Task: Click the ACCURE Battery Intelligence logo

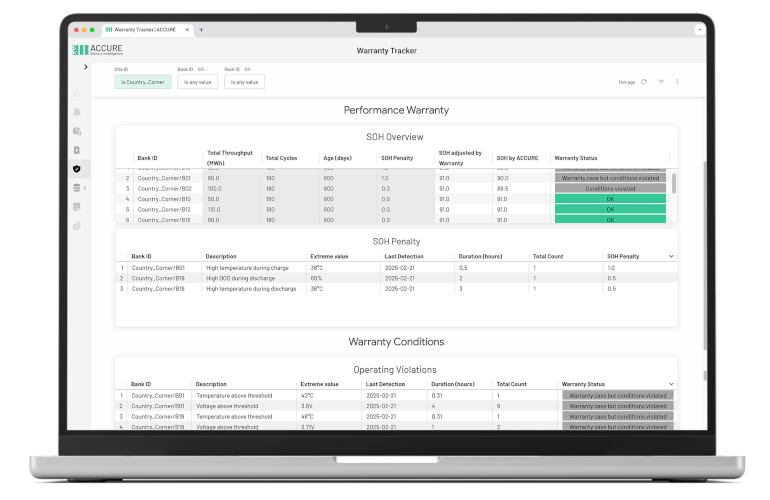Action: coord(97,49)
